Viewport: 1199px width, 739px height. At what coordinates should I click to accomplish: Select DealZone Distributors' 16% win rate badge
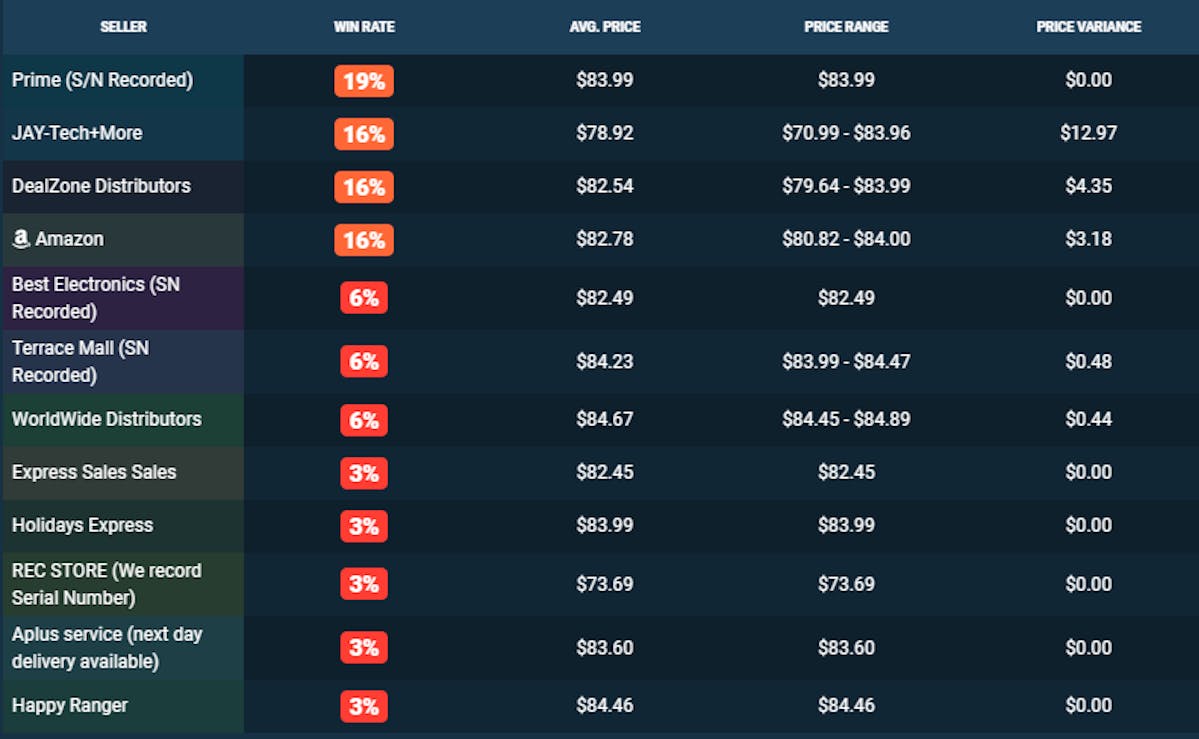point(364,187)
